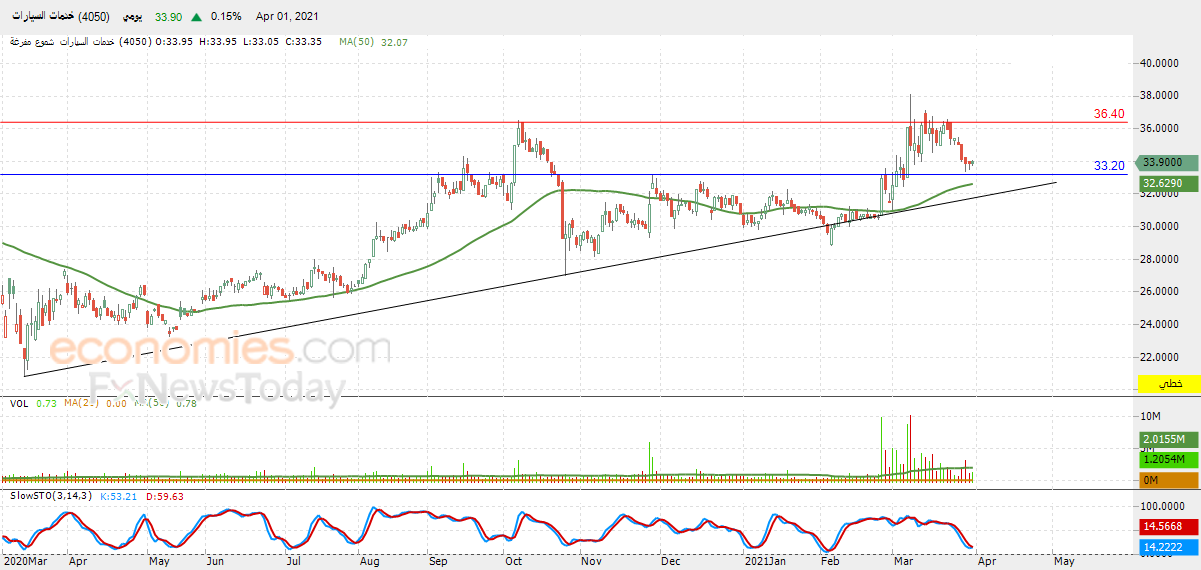
Task: Open the يومي daily interval selector
Action: tap(131, 17)
